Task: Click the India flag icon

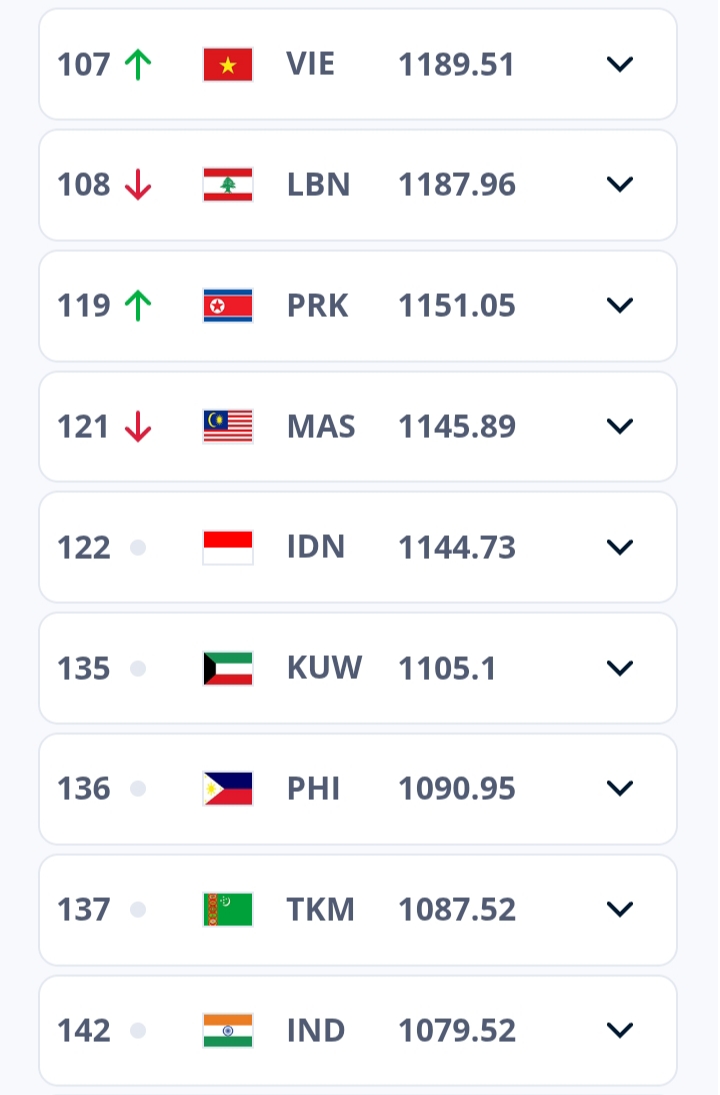Action: pyautogui.click(x=228, y=1030)
